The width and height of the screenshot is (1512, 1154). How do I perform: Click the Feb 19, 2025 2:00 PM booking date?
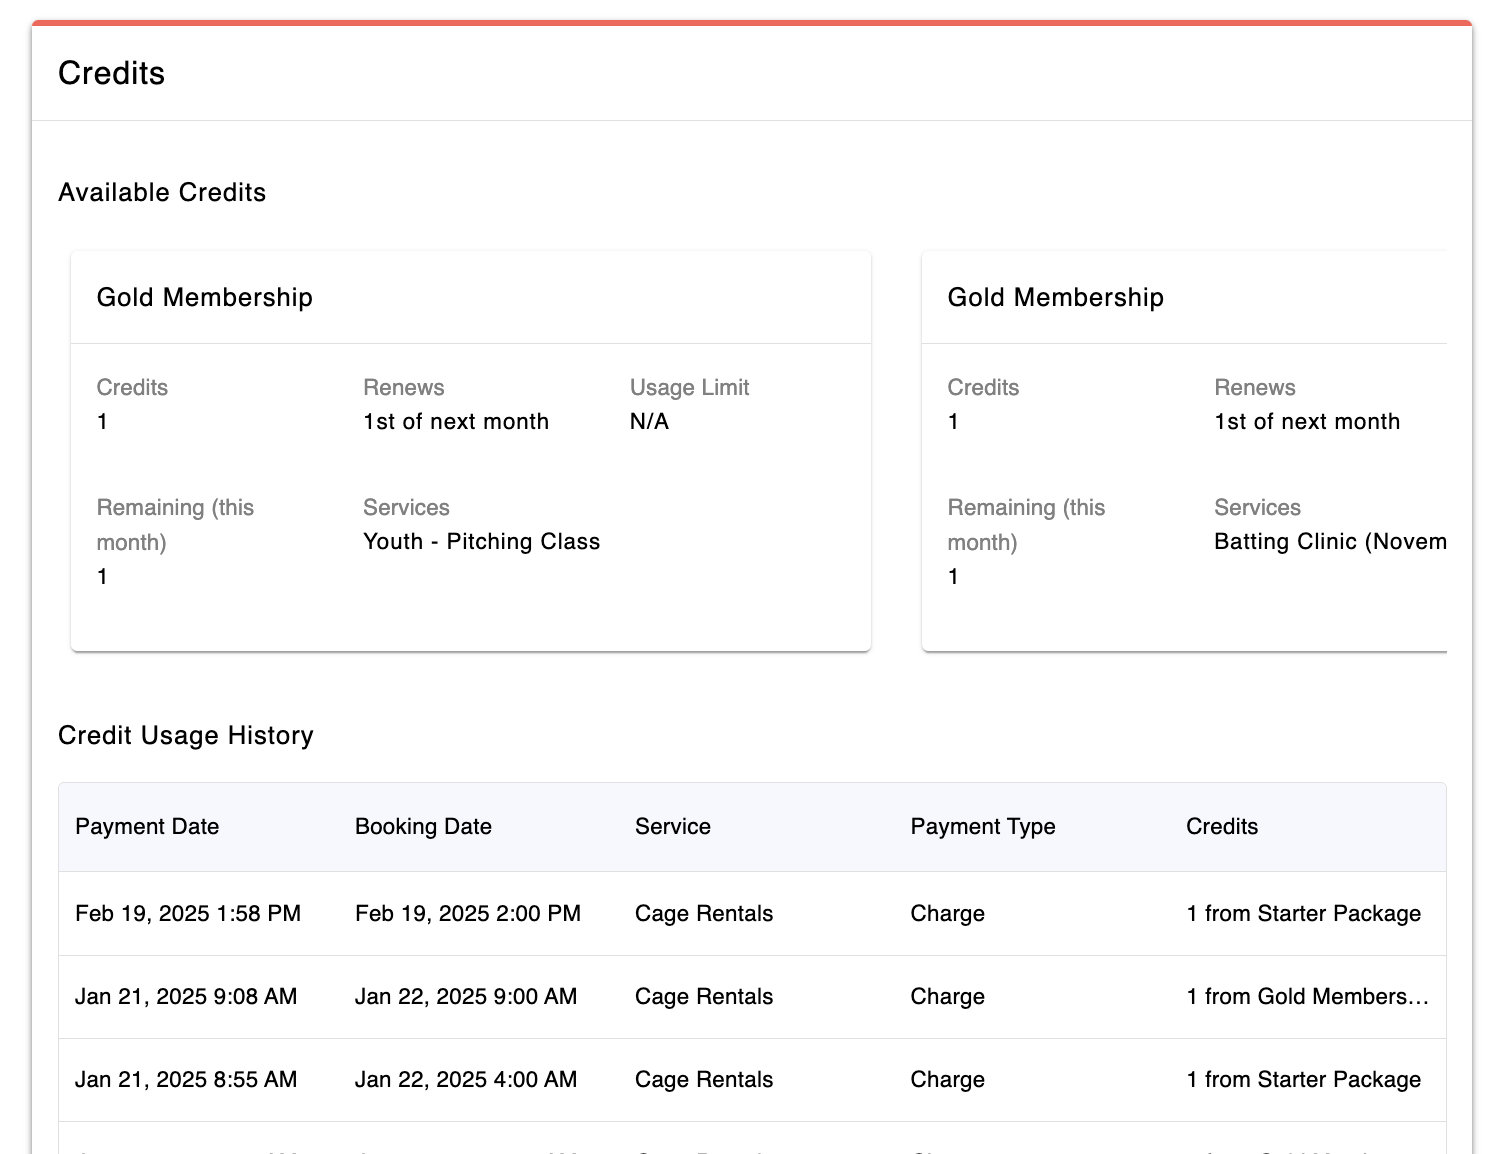coord(468,914)
